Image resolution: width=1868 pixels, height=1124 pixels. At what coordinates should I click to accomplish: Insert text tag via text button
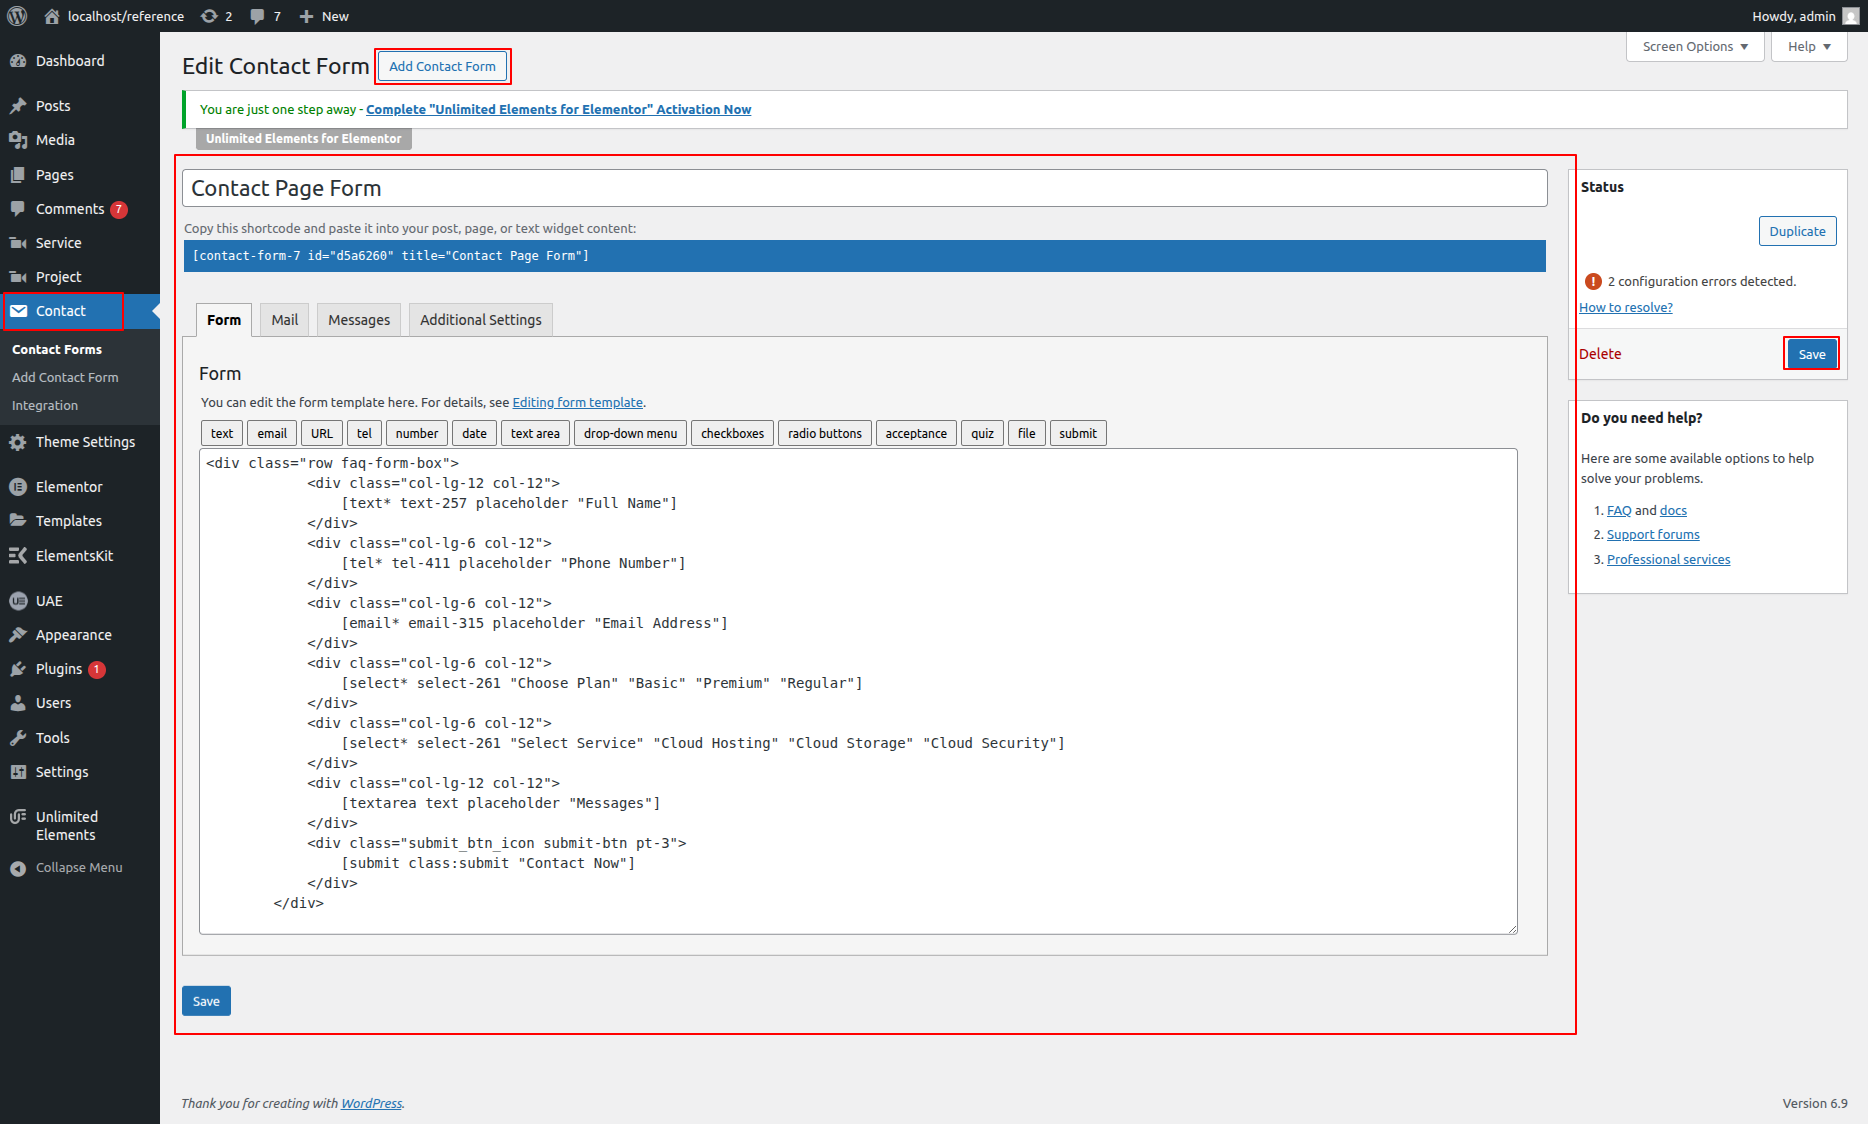222,433
